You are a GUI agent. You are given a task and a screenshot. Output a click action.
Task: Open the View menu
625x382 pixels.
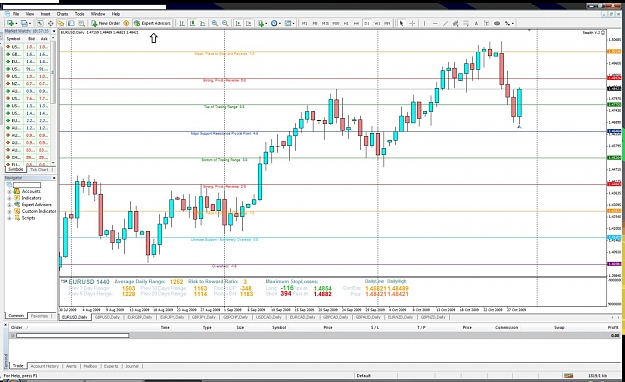[x=30, y=14]
